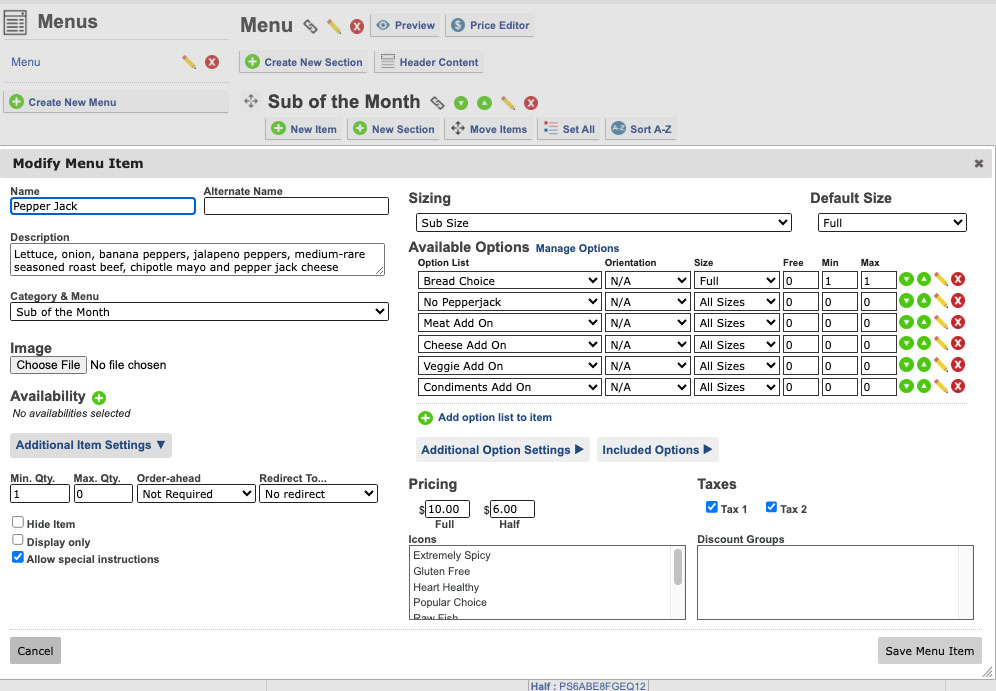Collapse Additional Item Settings section
This screenshot has width=996, height=691.
(x=91, y=445)
